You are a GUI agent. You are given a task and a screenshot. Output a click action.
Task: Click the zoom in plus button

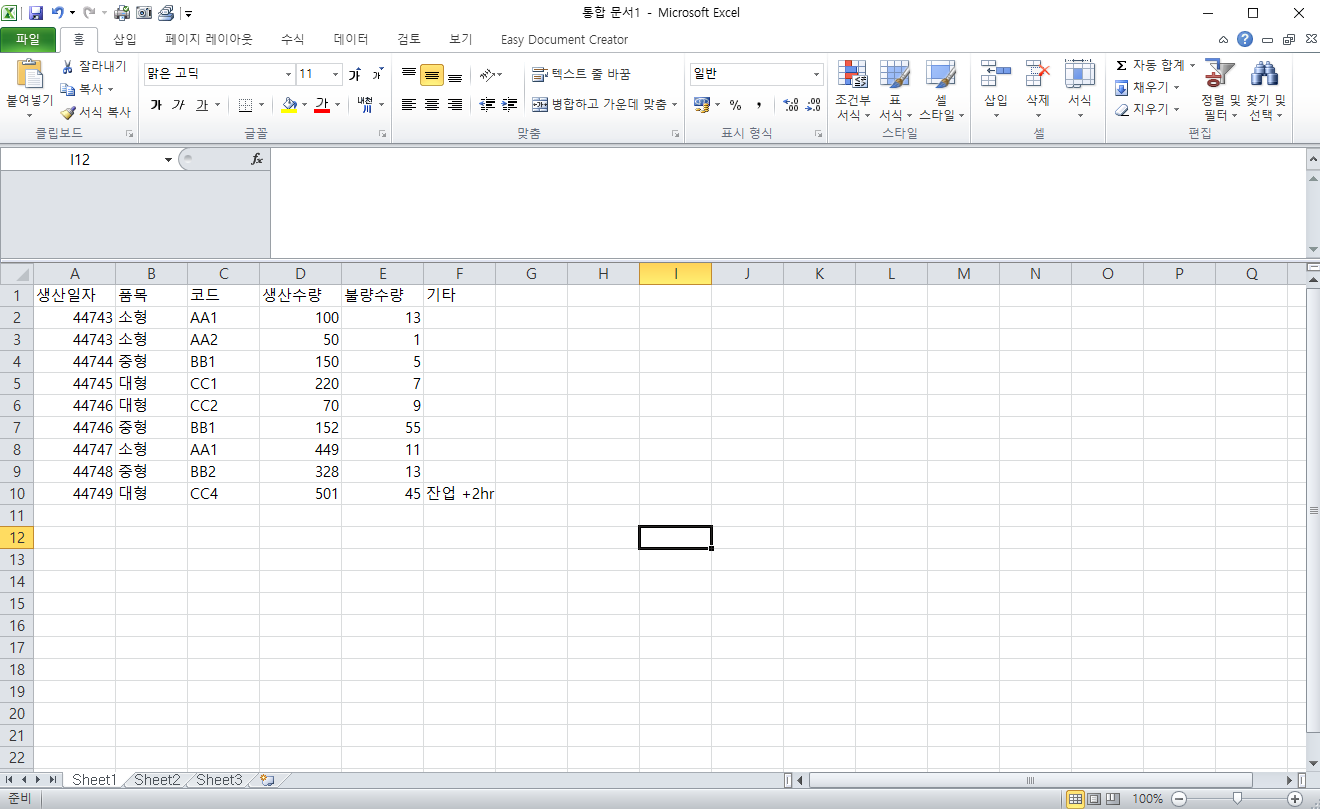coord(1295,798)
